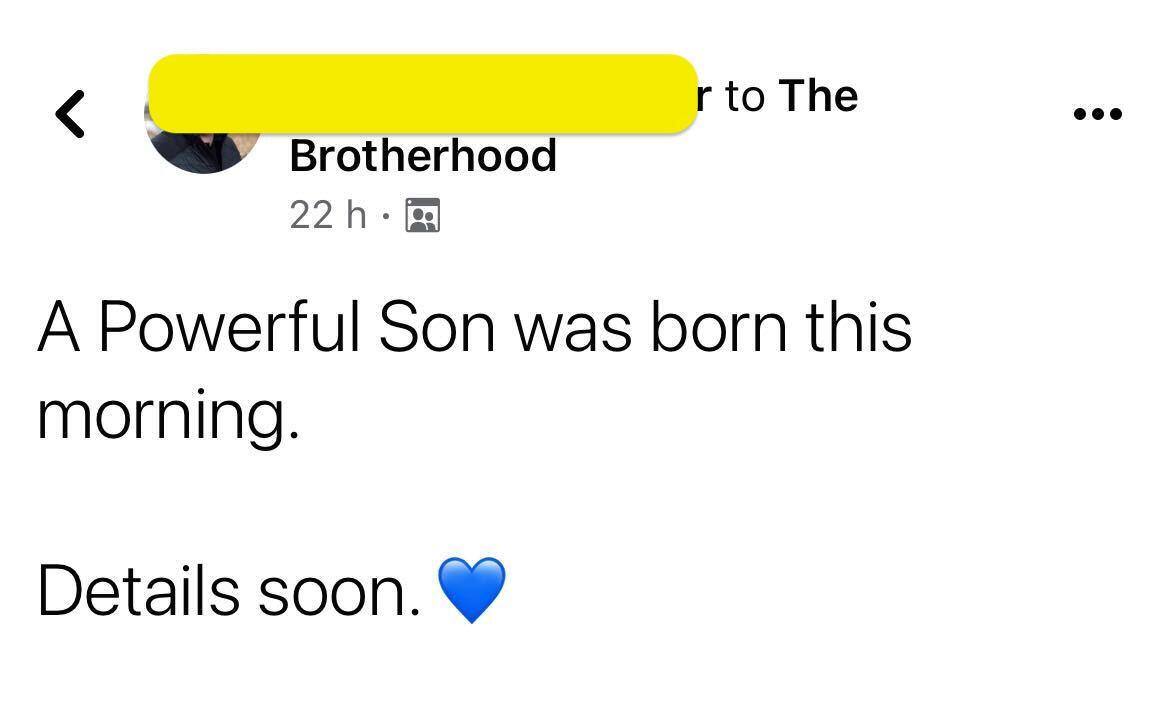The width and height of the screenshot is (1170, 707).
Task: Click the "A Powerful Son" post text
Action: click(x=266, y=328)
